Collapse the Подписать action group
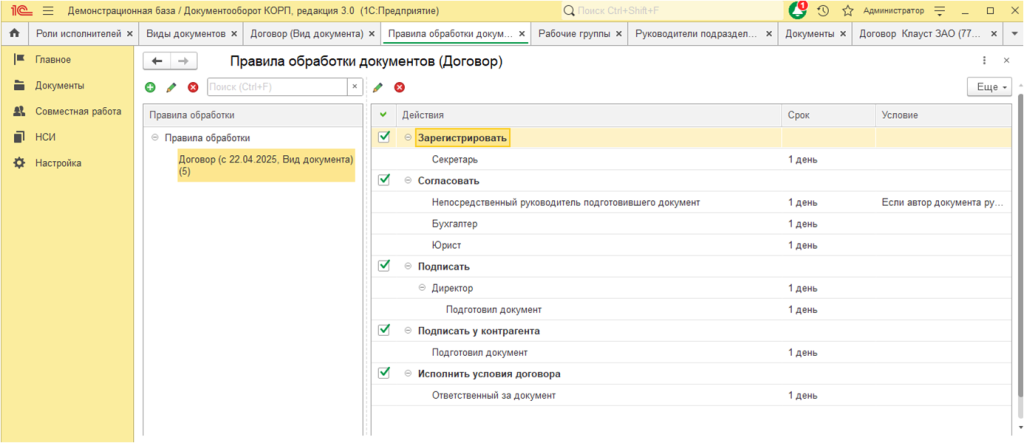1024x443 pixels. click(x=408, y=267)
